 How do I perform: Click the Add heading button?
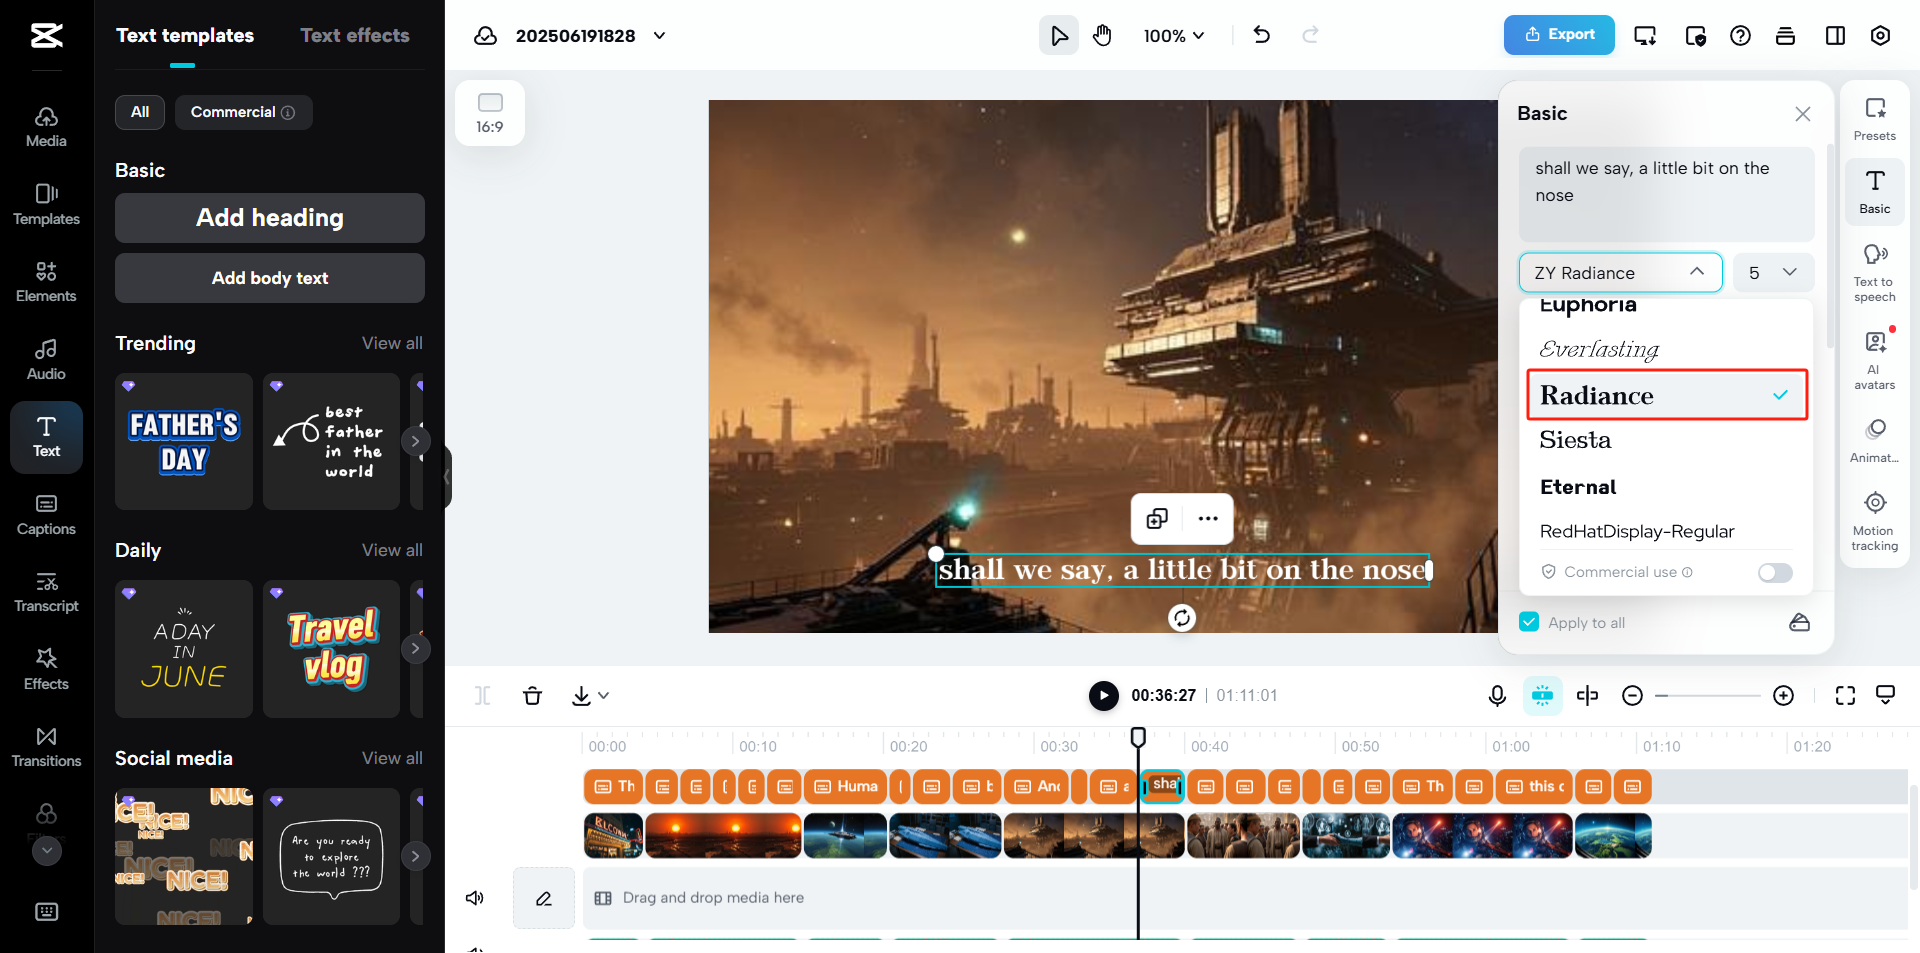(x=270, y=218)
